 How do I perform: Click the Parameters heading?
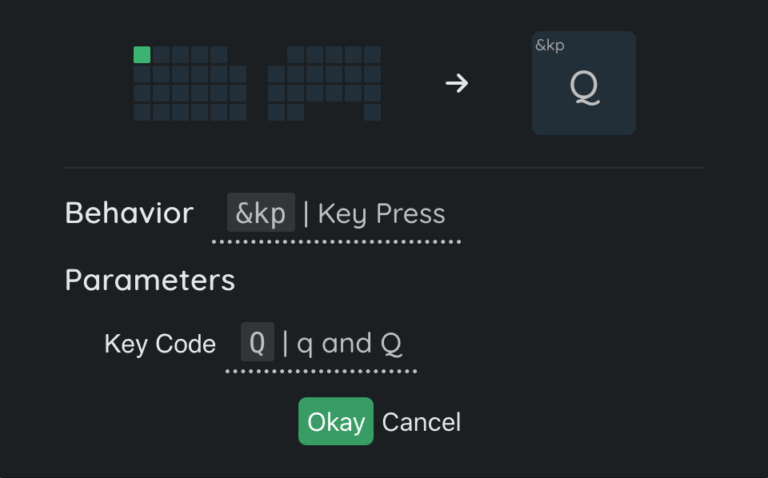[x=150, y=279]
